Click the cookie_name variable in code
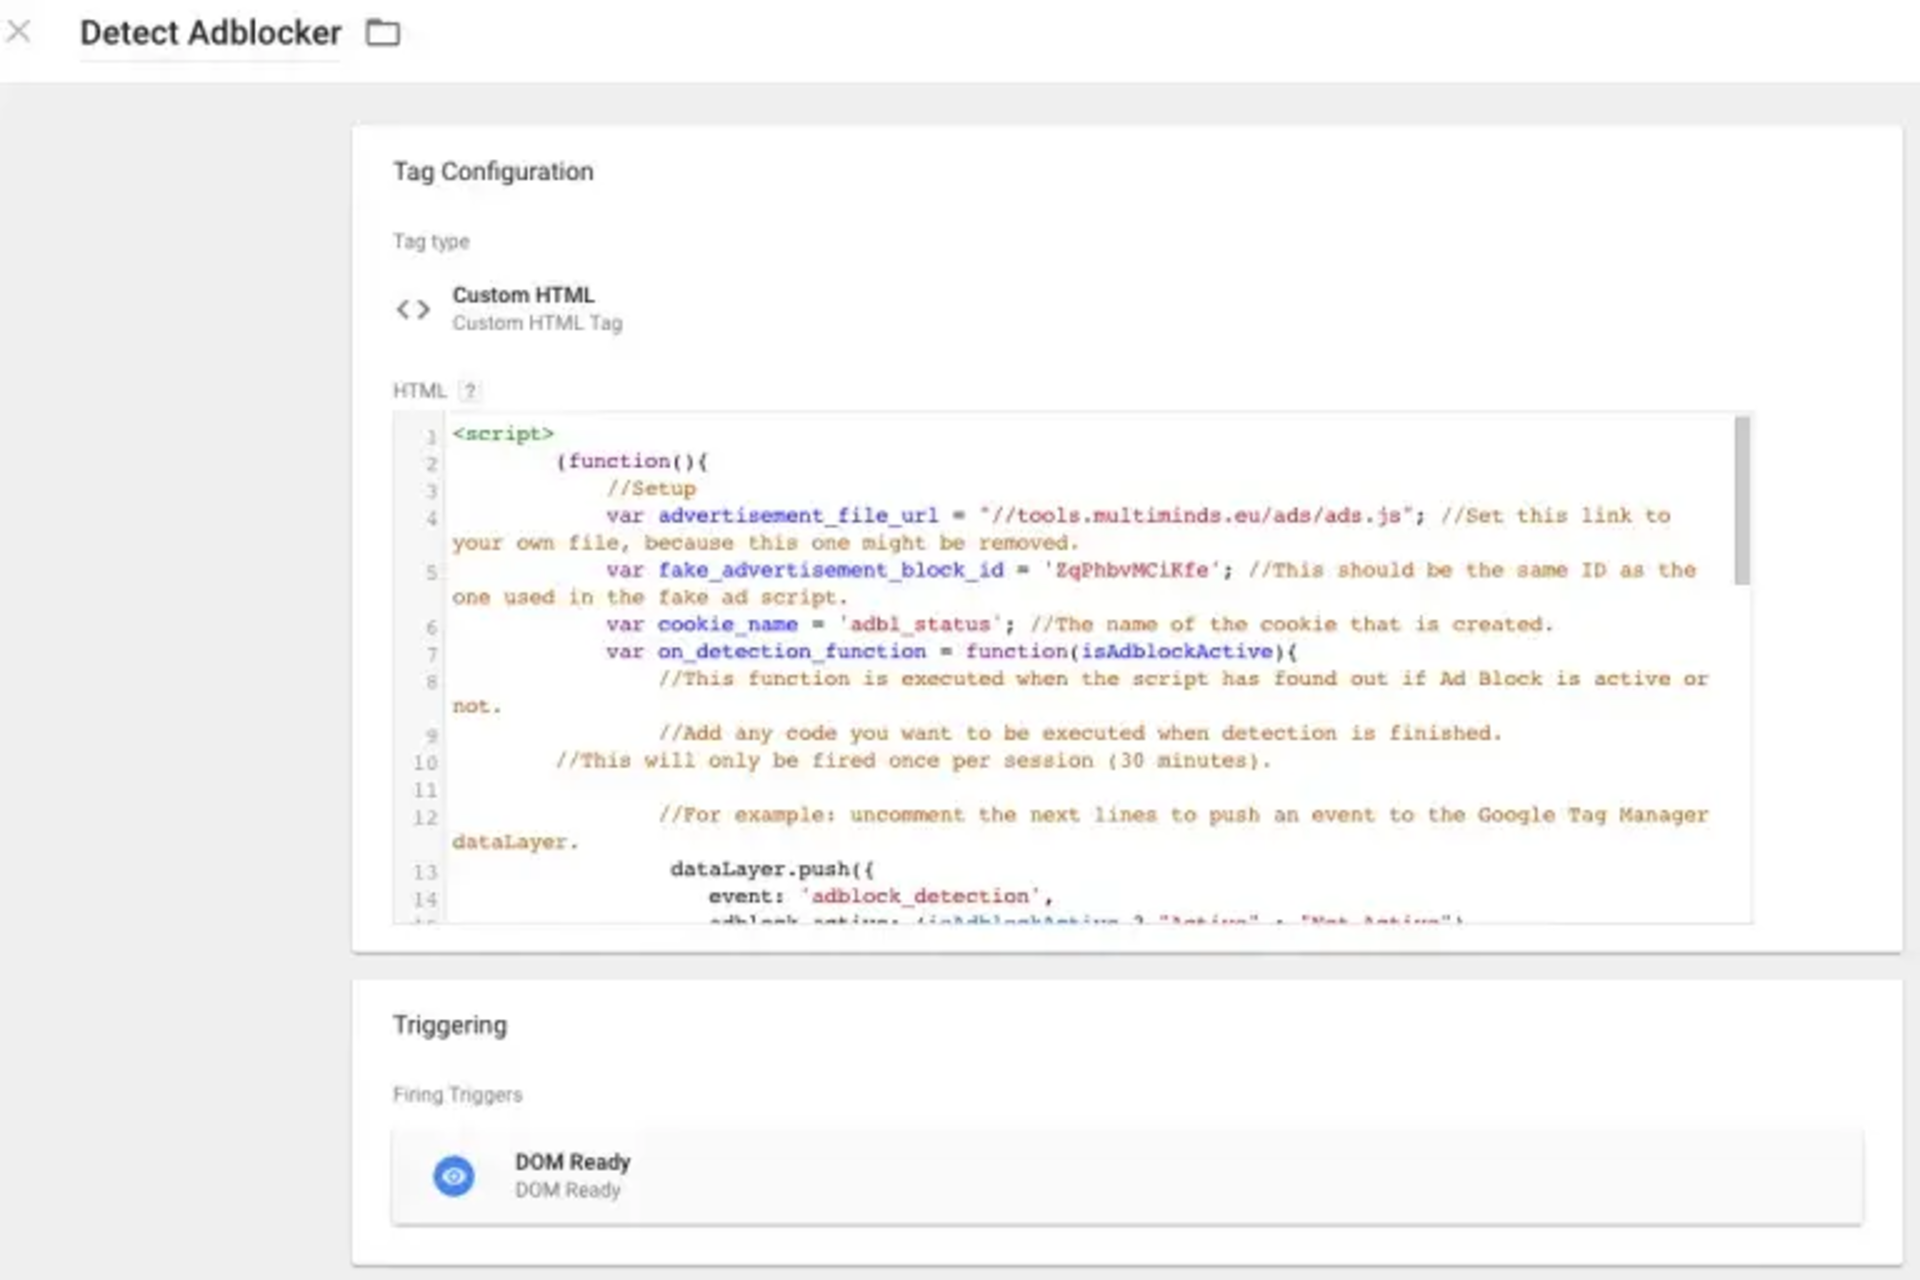Image resolution: width=1920 pixels, height=1280 pixels. pyautogui.click(x=727, y=624)
